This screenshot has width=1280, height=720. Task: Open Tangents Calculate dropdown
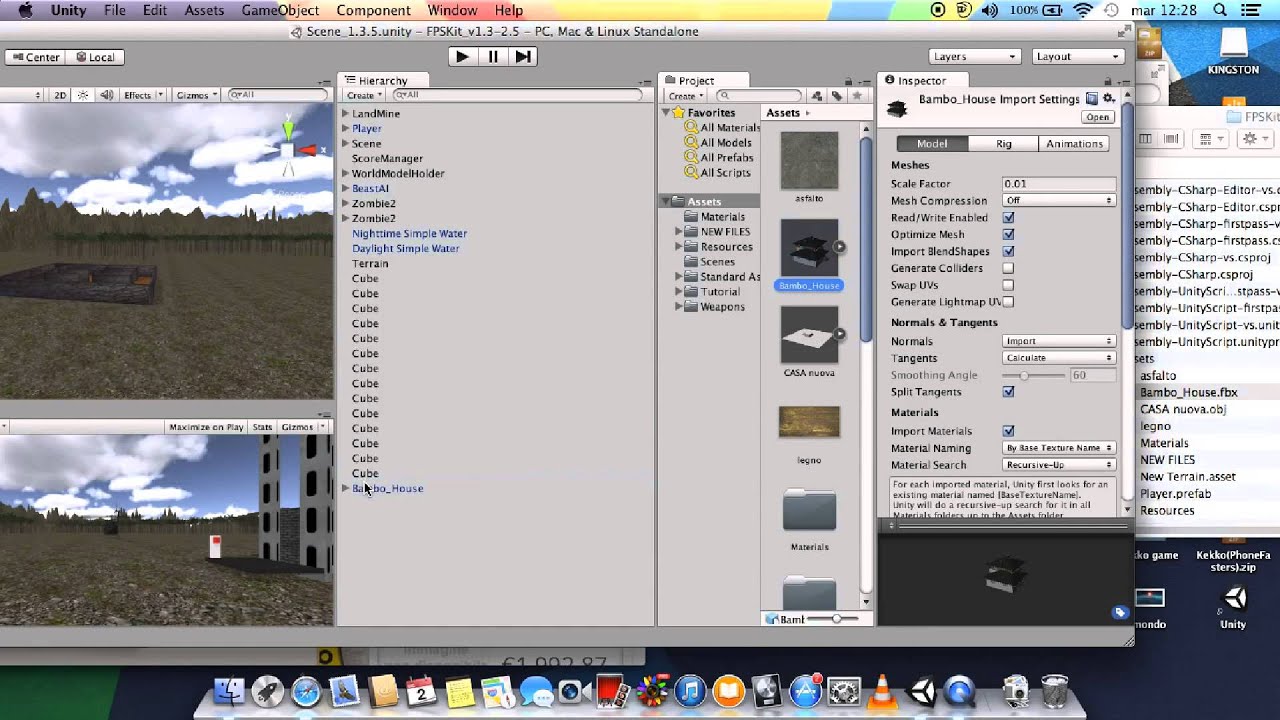[1059, 358]
